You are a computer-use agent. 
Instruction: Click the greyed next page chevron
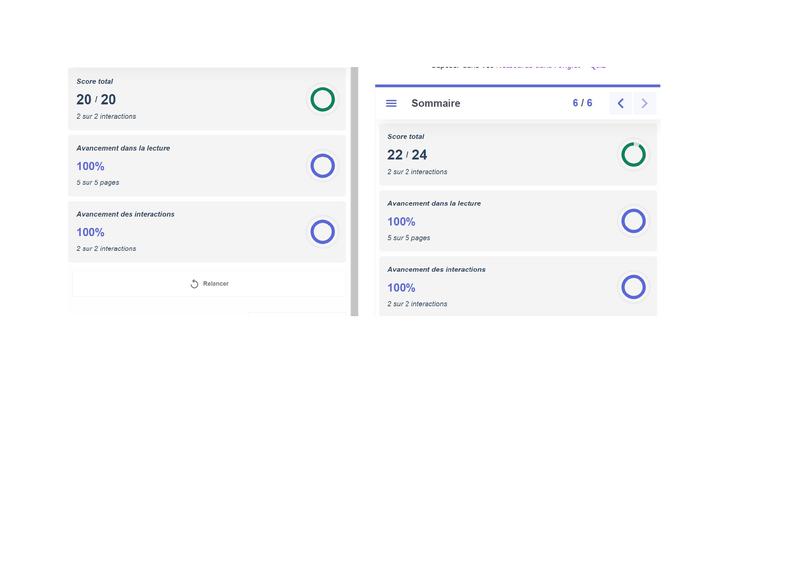coord(645,104)
